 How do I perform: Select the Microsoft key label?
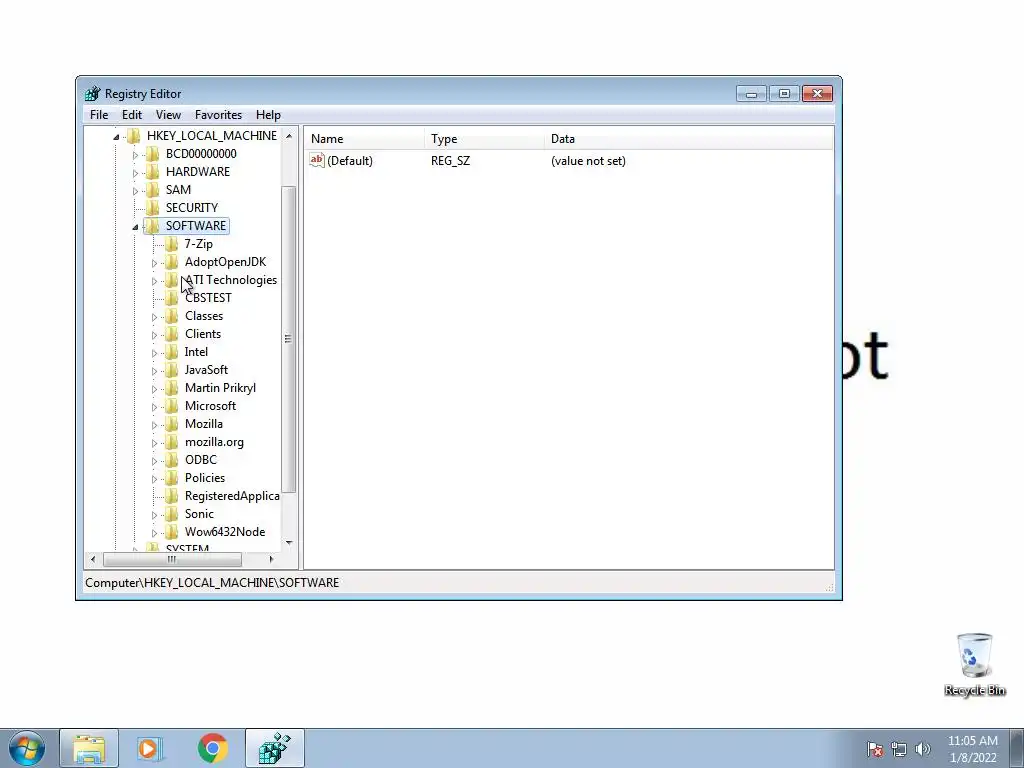210,406
